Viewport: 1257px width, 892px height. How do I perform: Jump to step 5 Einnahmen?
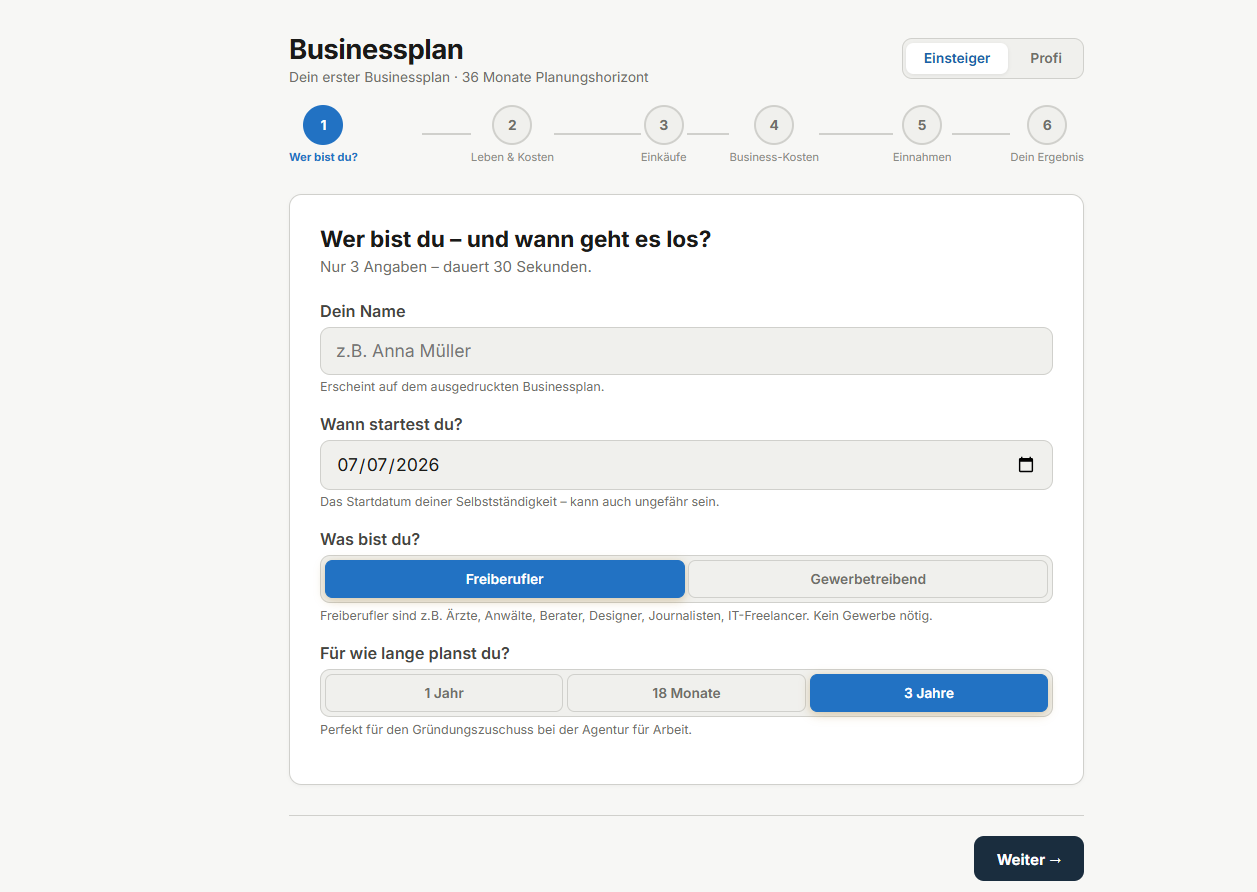point(922,135)
